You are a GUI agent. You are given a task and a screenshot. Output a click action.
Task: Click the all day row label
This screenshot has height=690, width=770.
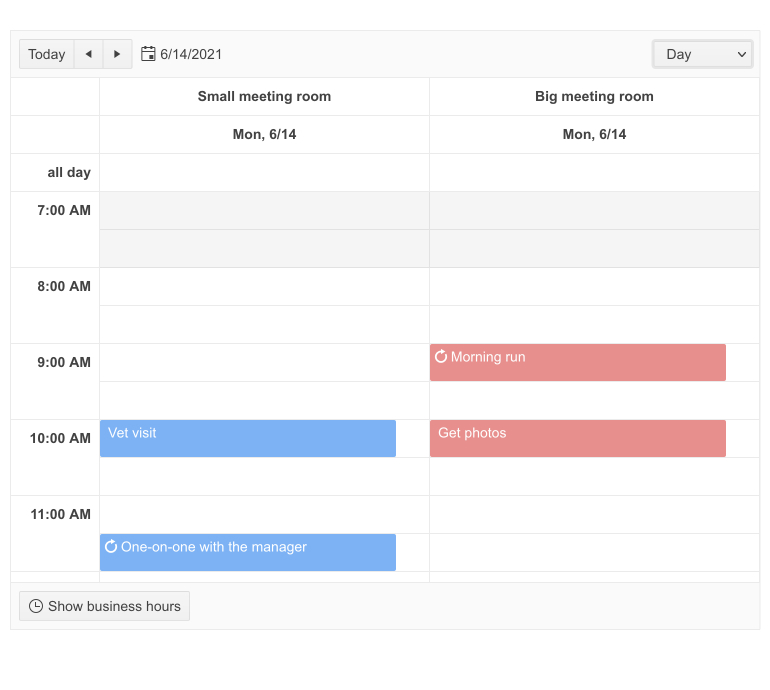coord(69,172)
